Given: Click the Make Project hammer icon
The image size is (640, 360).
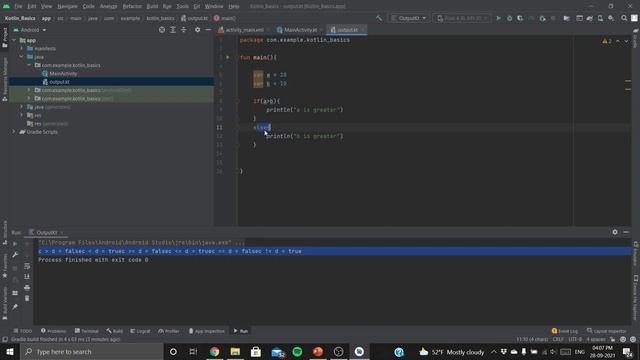Looking at the screenshot, I should pos(379,18).
